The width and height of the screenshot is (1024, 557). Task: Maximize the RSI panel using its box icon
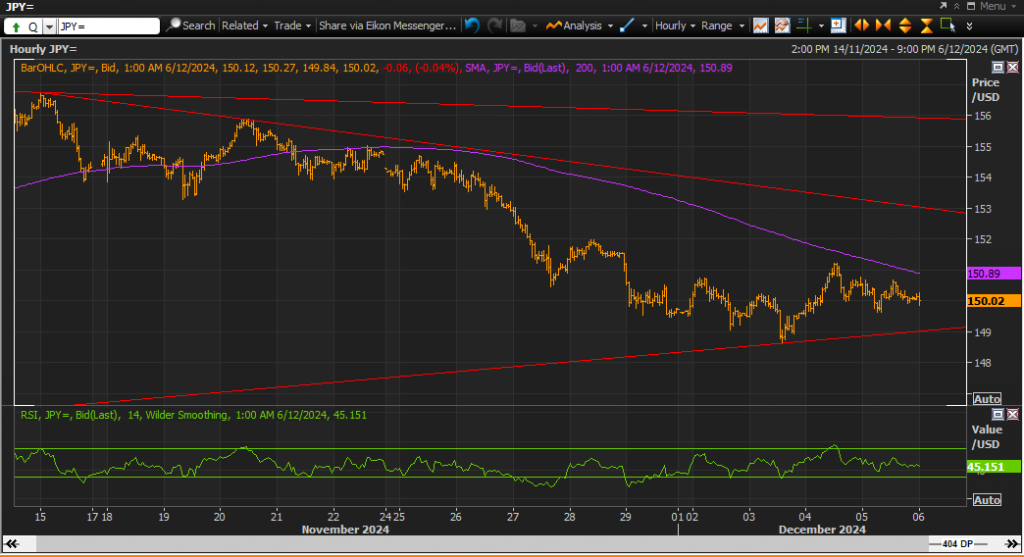(x=998, y=414)
